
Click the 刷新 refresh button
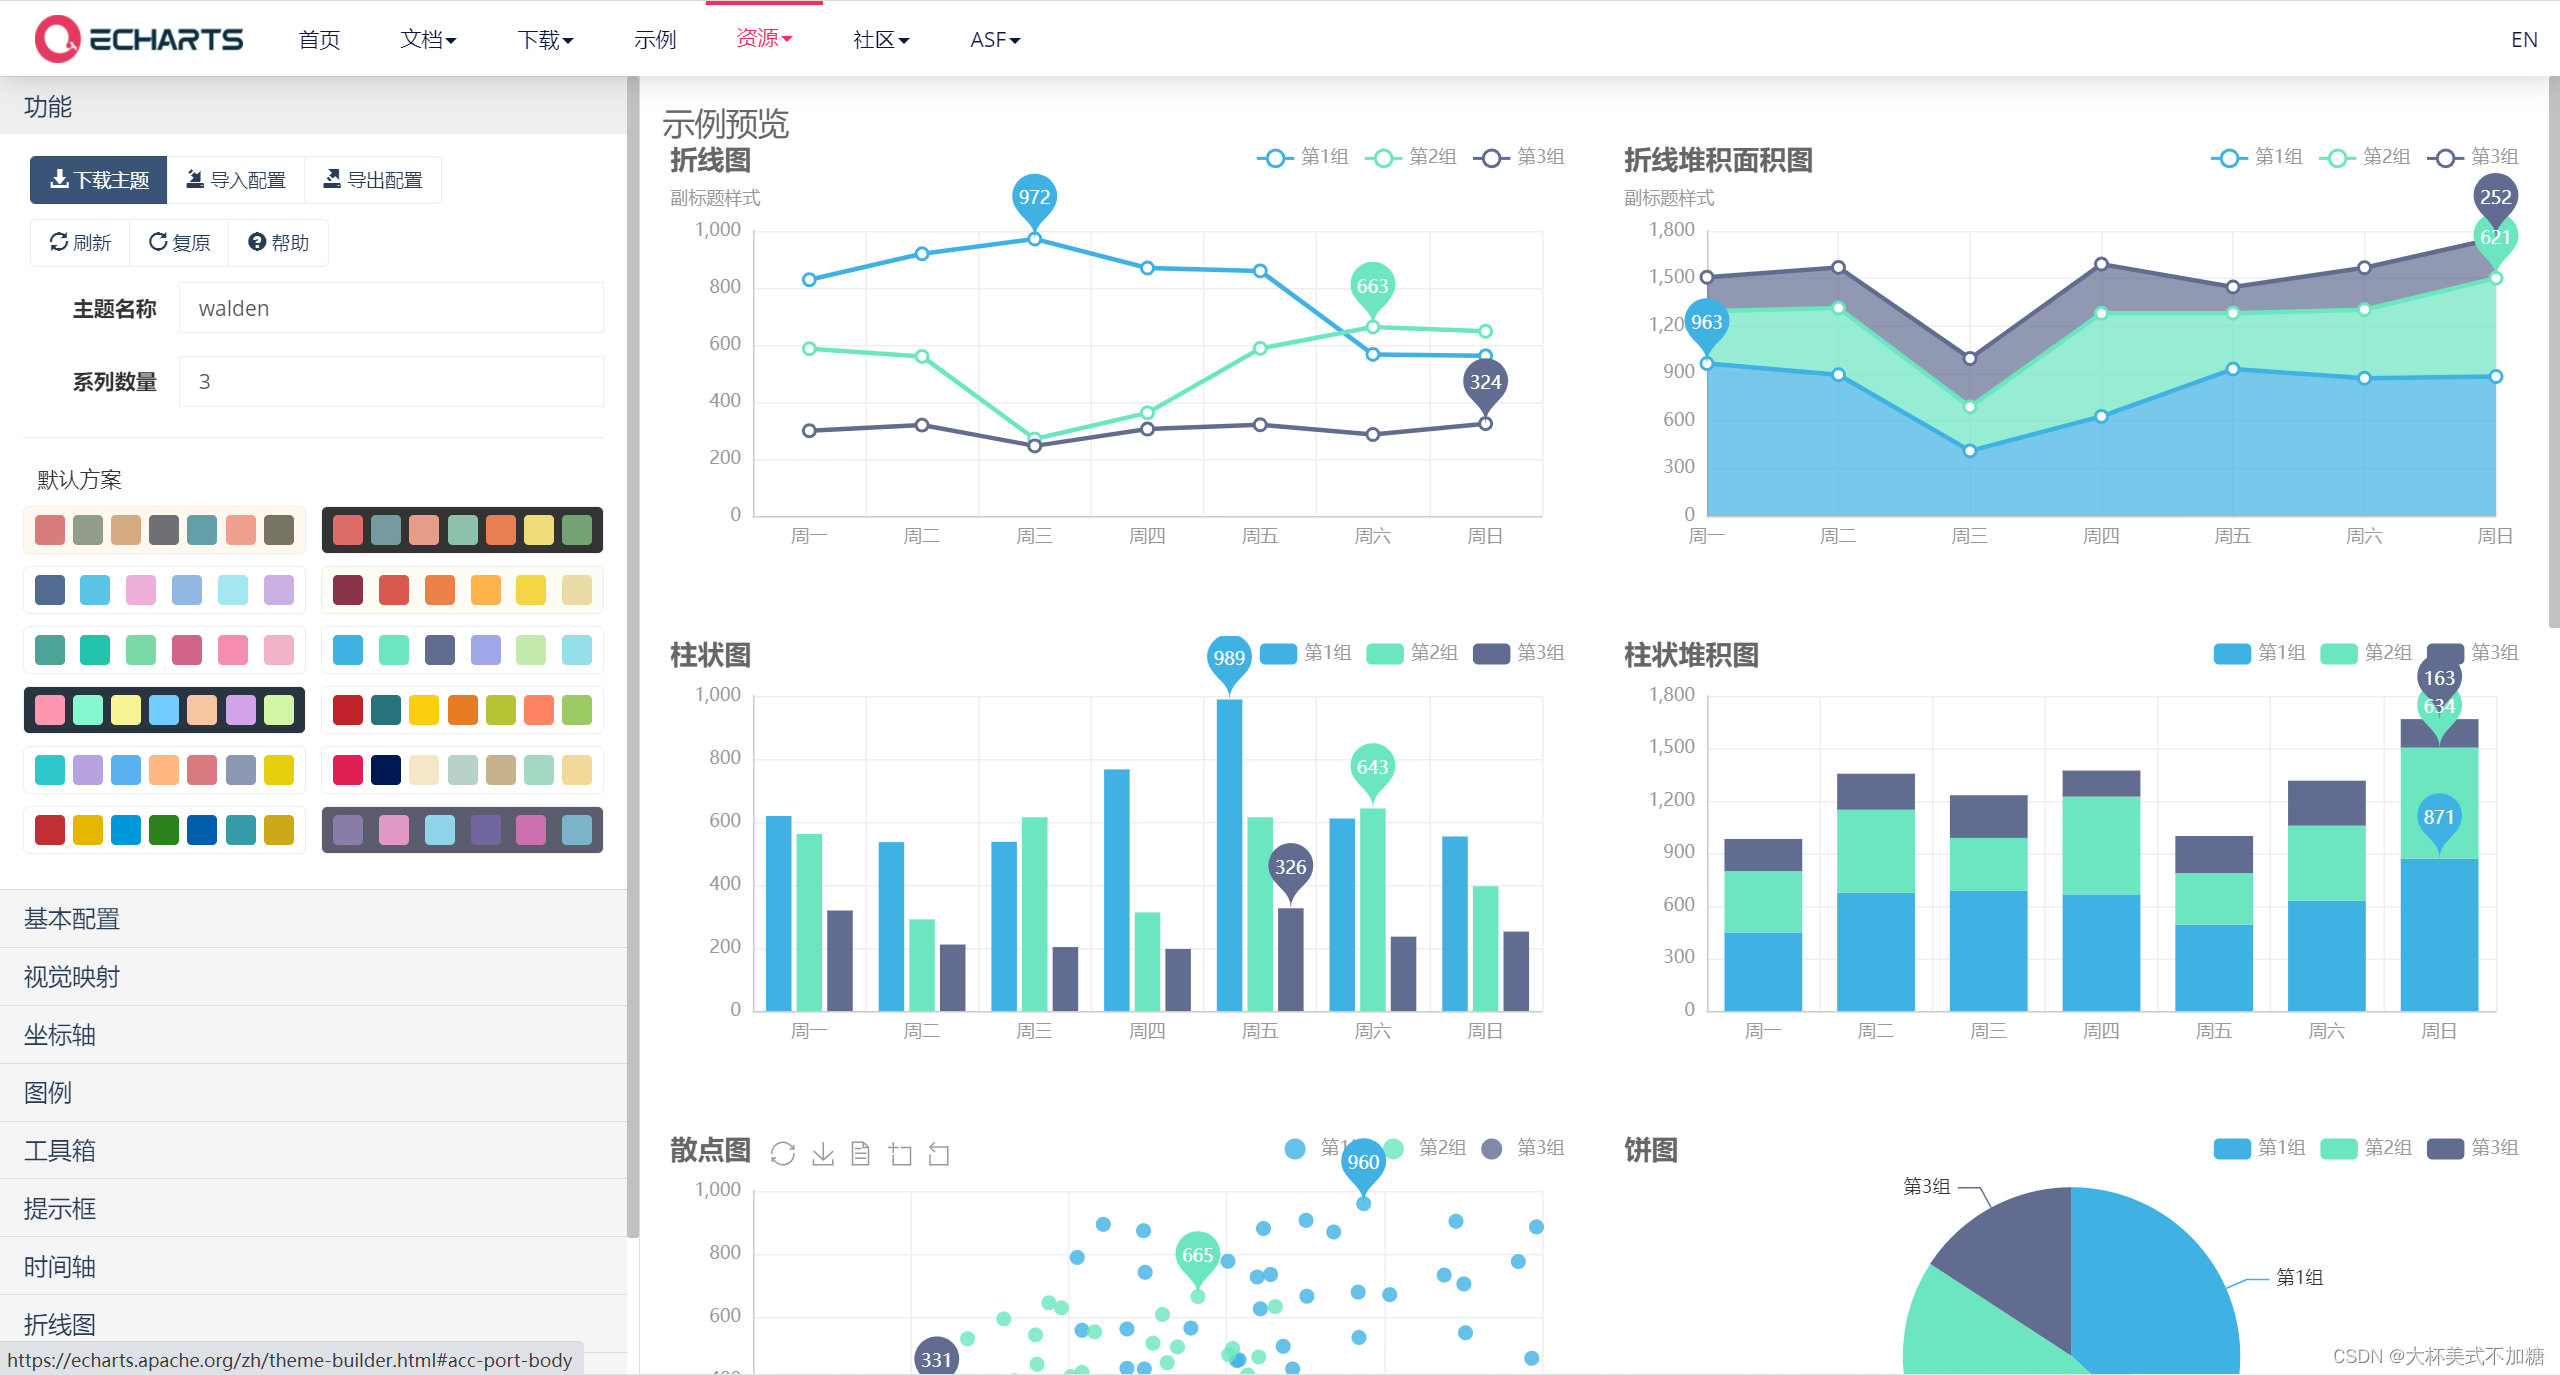80,243
